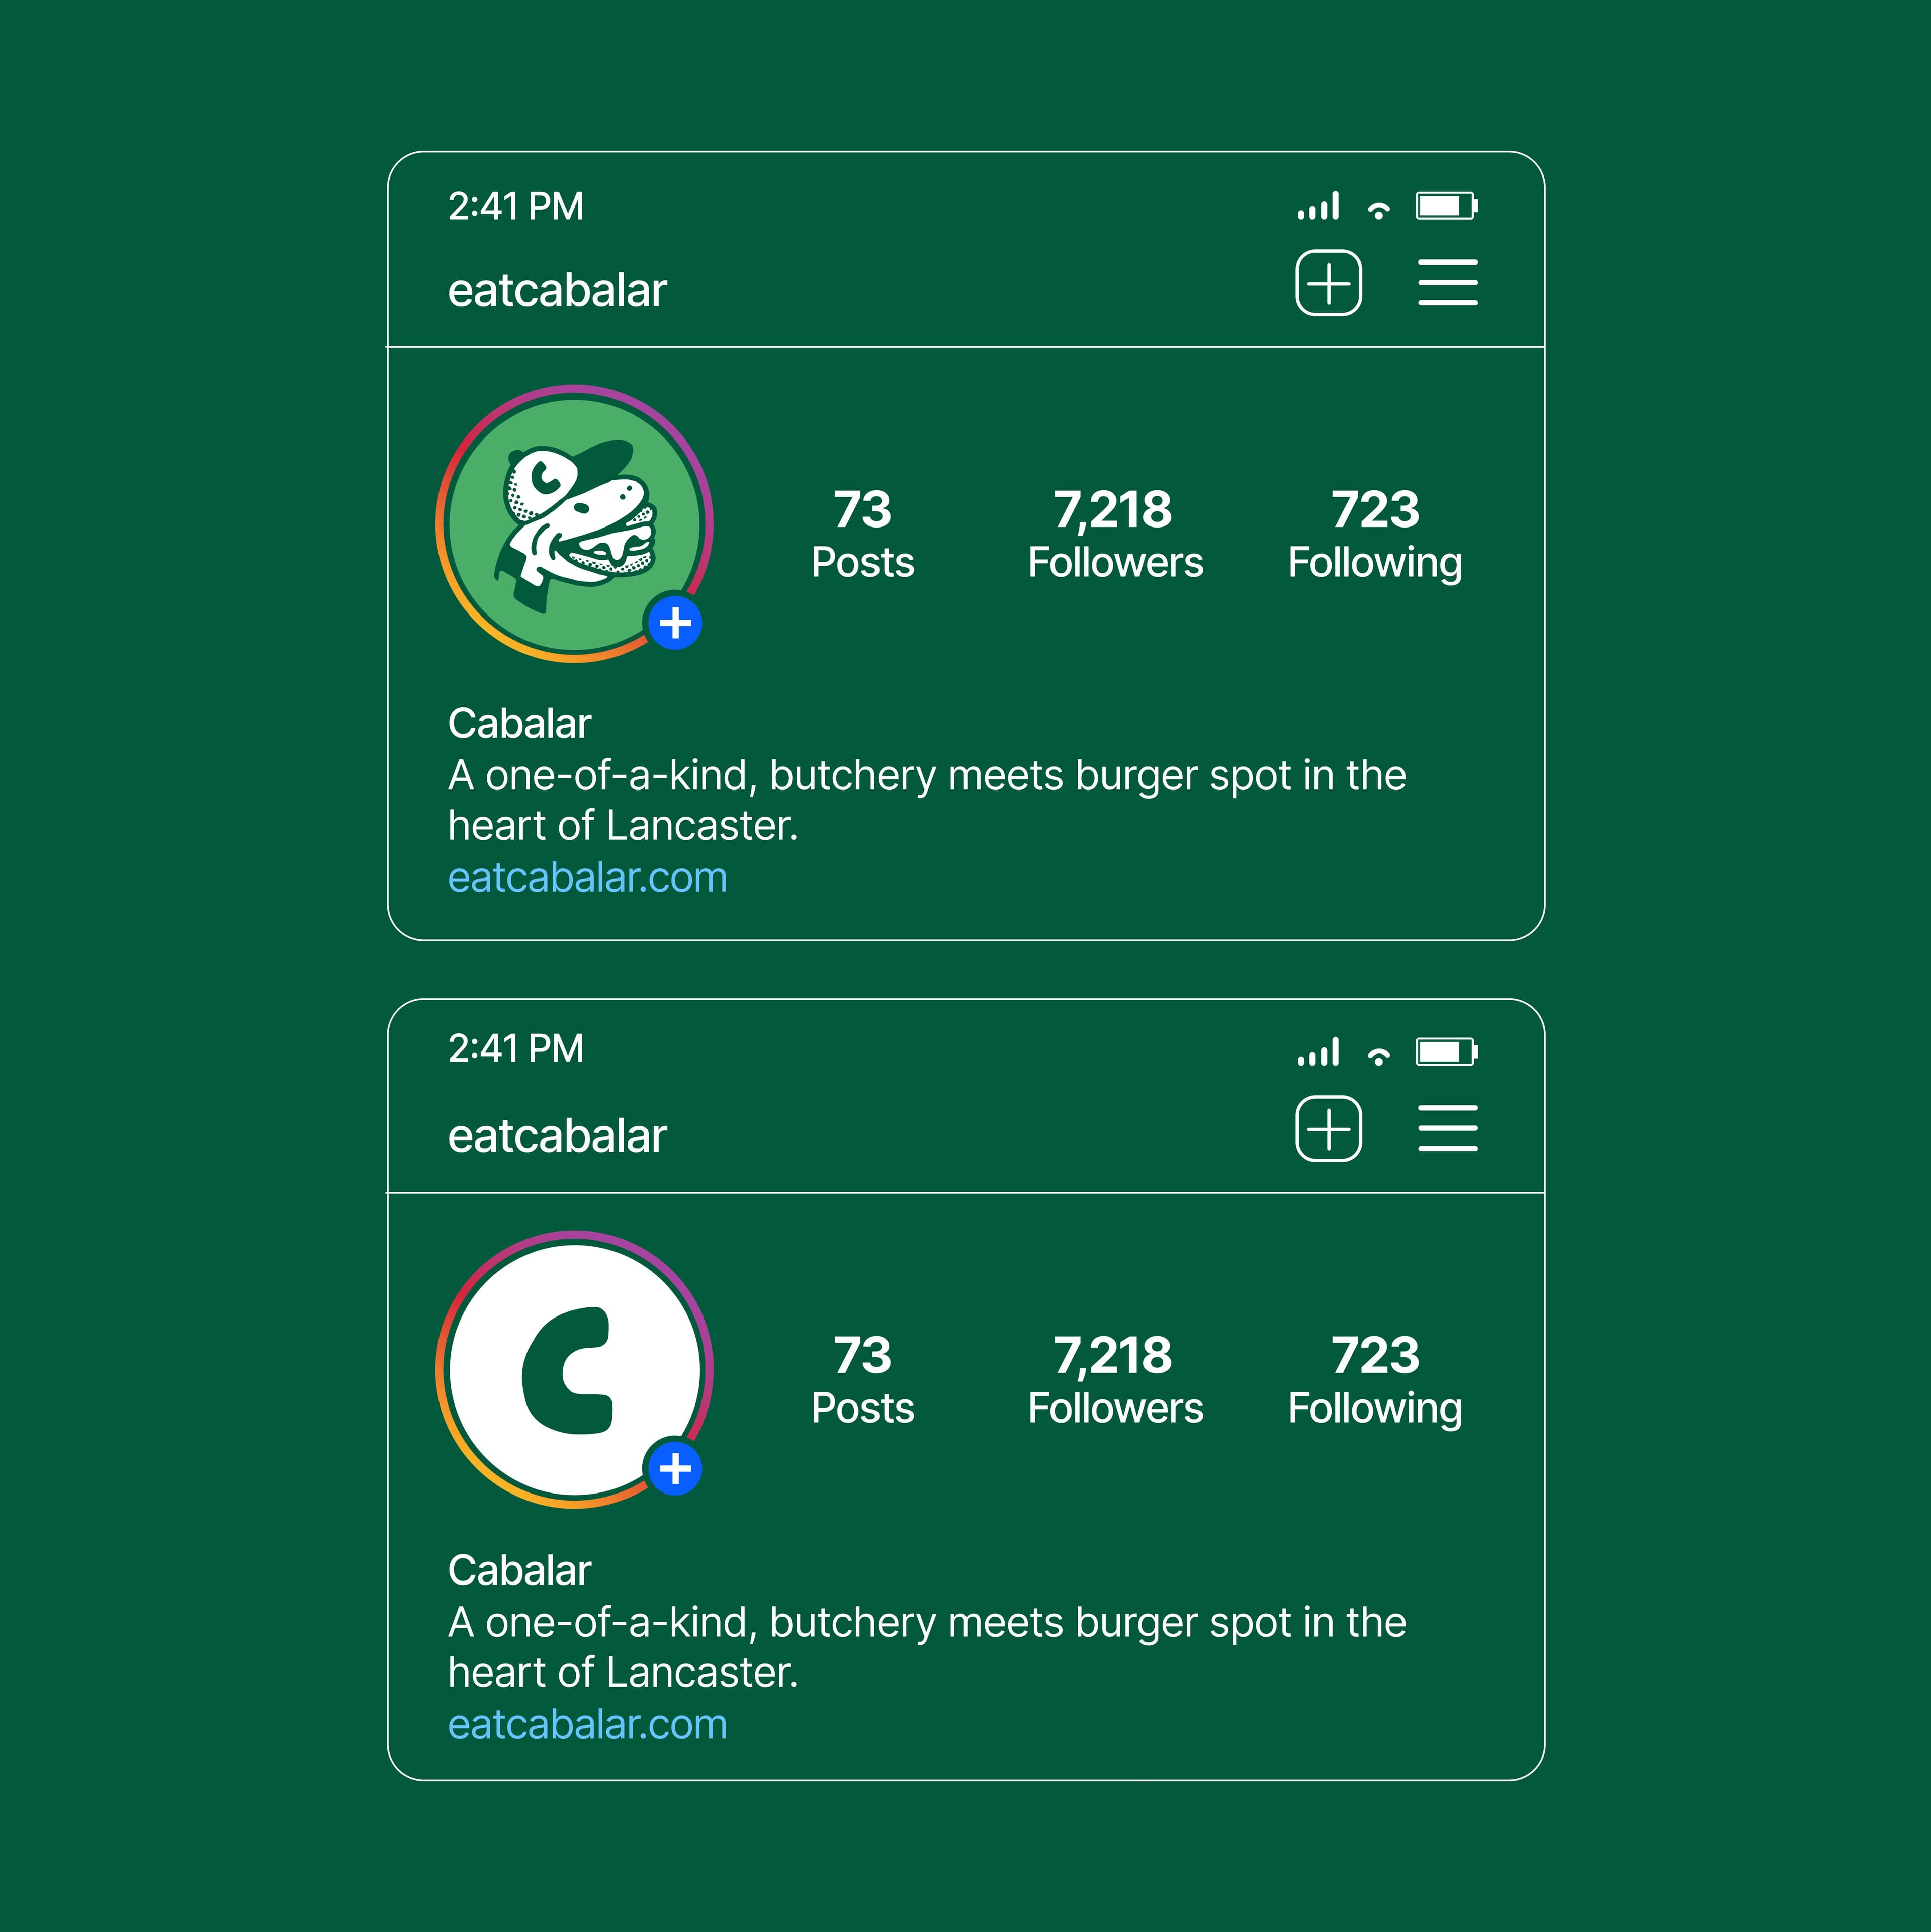Tap the create post icon on bottom profile
This screenshot has height=1932, width=1931.
1330,1130
